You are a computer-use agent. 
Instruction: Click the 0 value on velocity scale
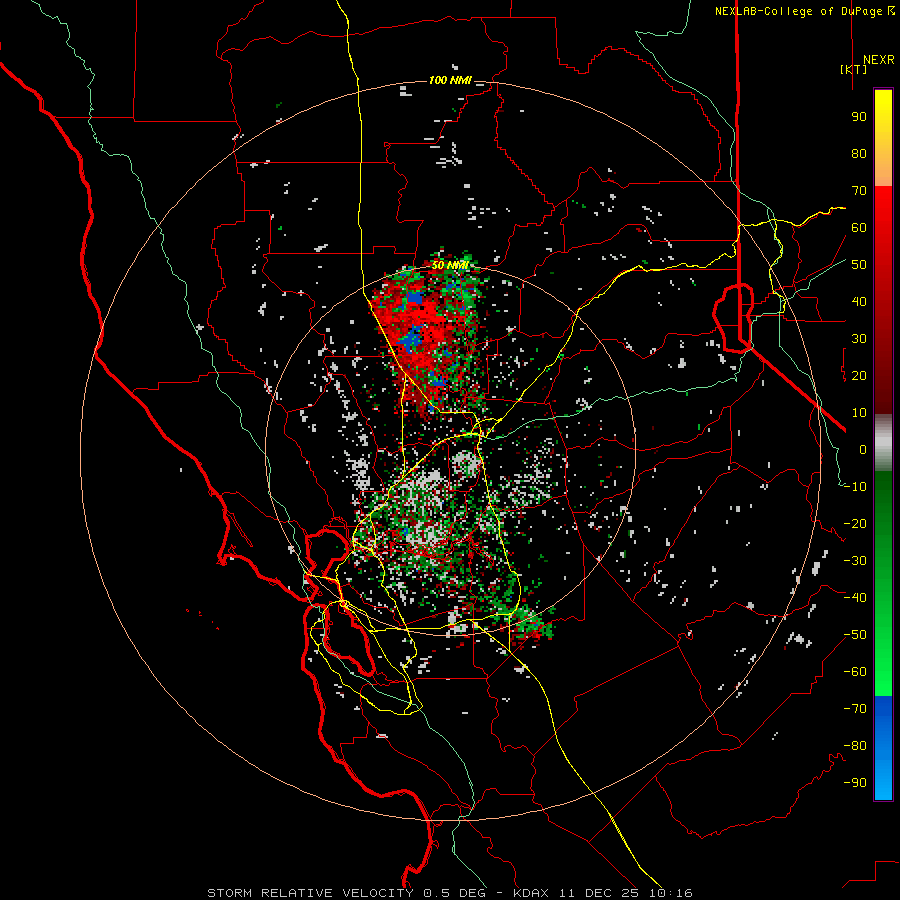[863, 450]
